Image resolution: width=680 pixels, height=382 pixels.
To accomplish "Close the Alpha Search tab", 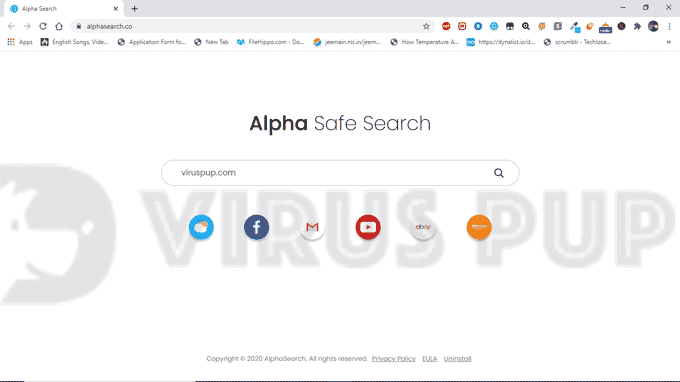I will click(115, 9).
